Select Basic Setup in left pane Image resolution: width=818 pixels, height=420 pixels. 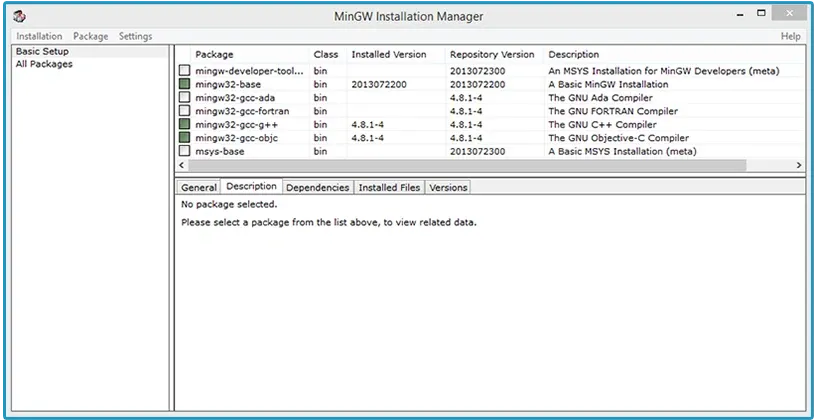[x=42, y=51]
